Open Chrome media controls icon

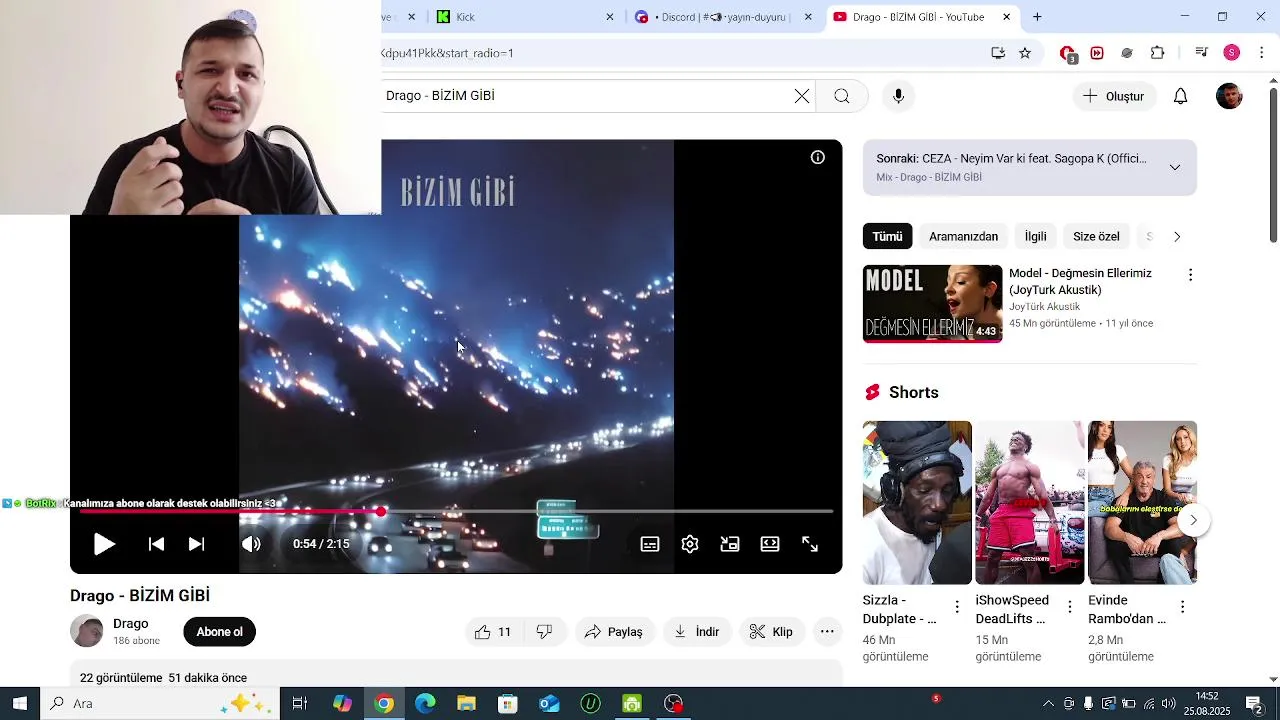click(1202, 53)
